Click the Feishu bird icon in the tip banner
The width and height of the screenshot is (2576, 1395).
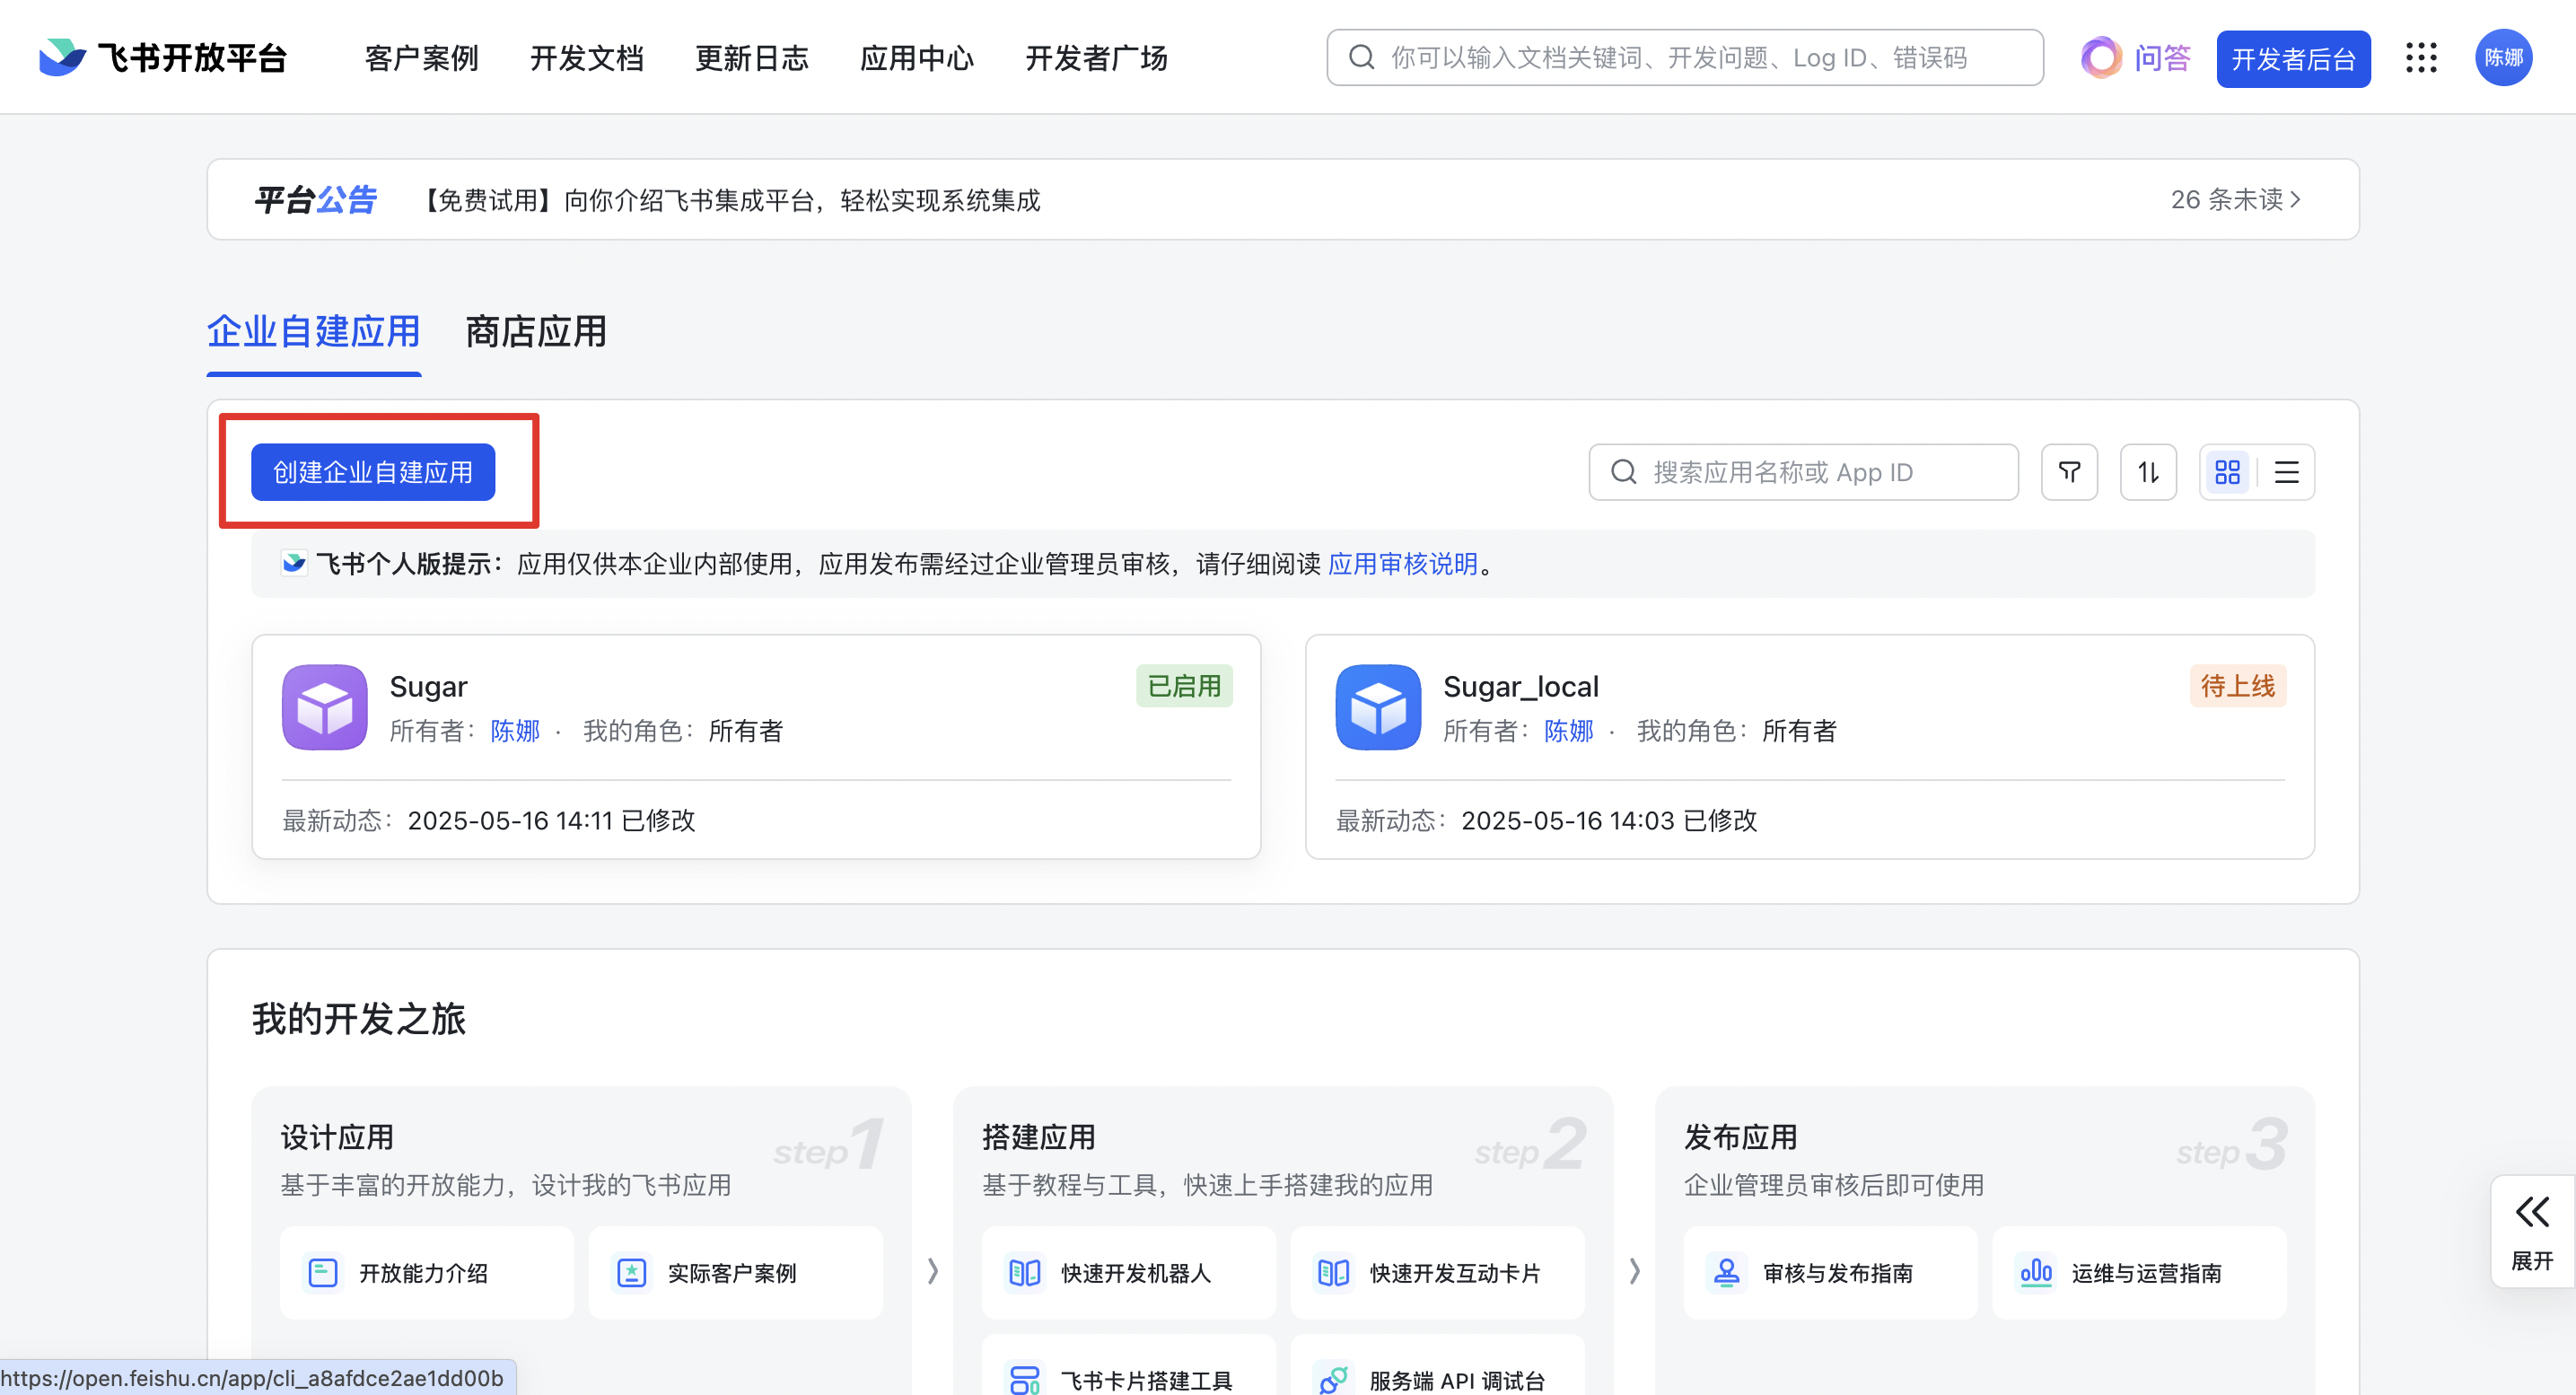point(294,564)
